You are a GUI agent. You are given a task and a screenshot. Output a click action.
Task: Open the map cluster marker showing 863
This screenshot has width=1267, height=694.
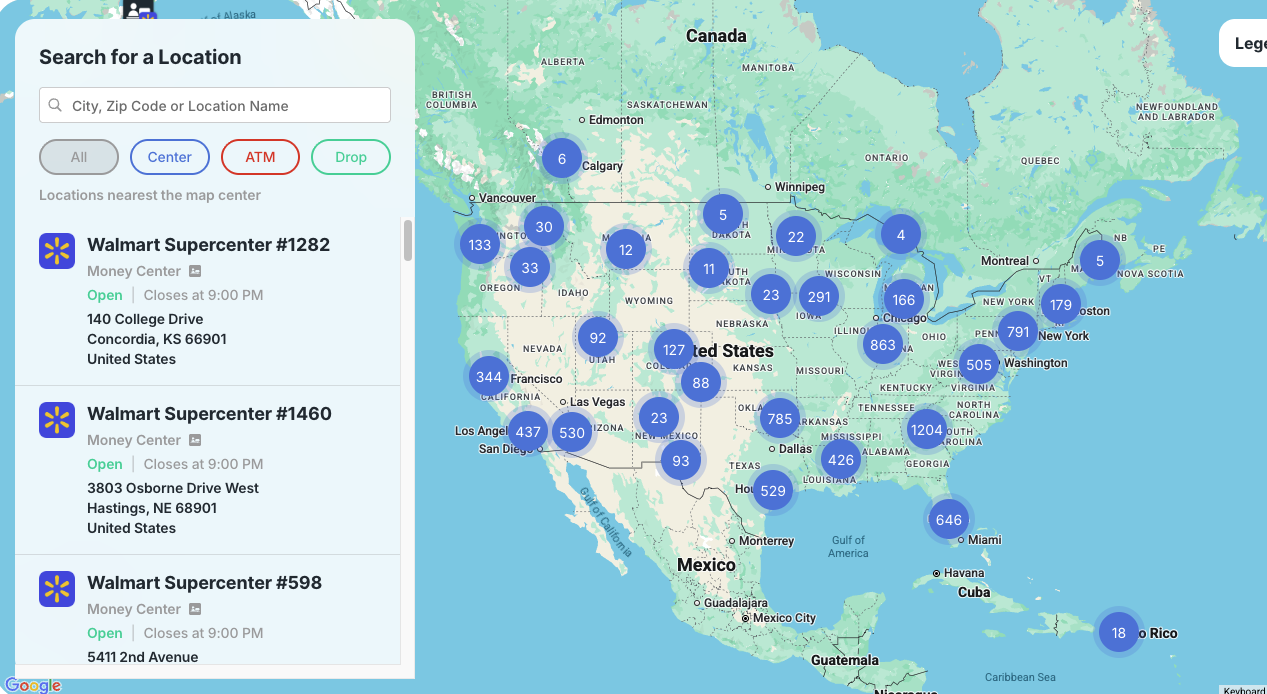coord(883,344)
